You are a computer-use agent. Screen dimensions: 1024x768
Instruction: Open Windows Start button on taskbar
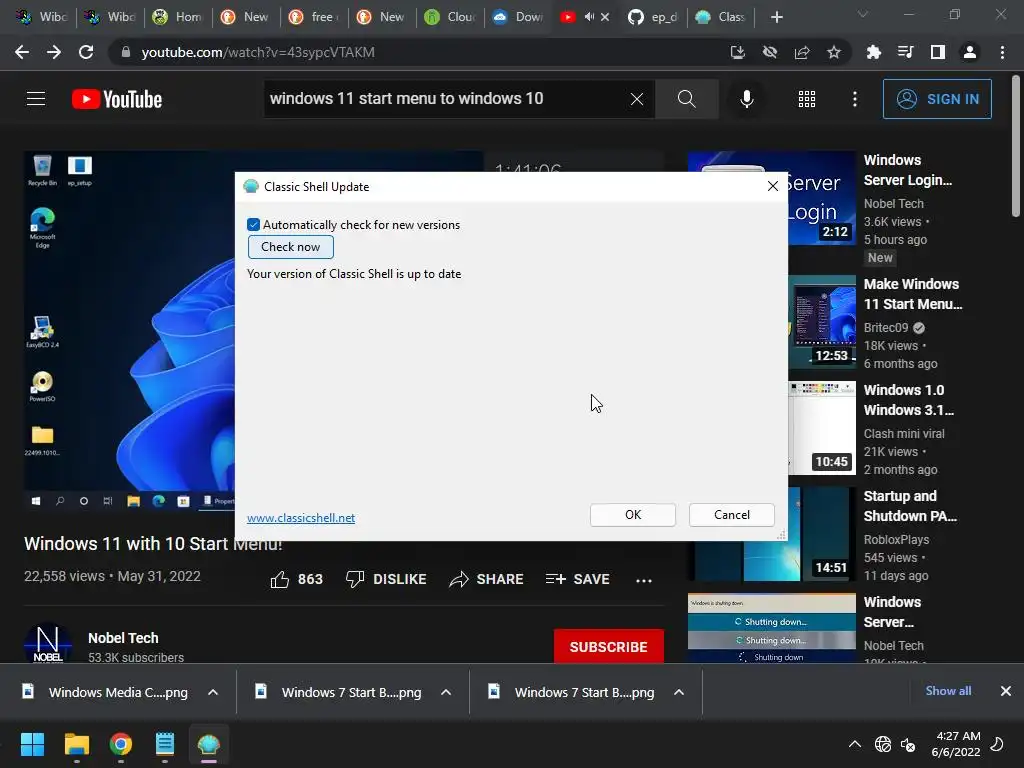32,744
